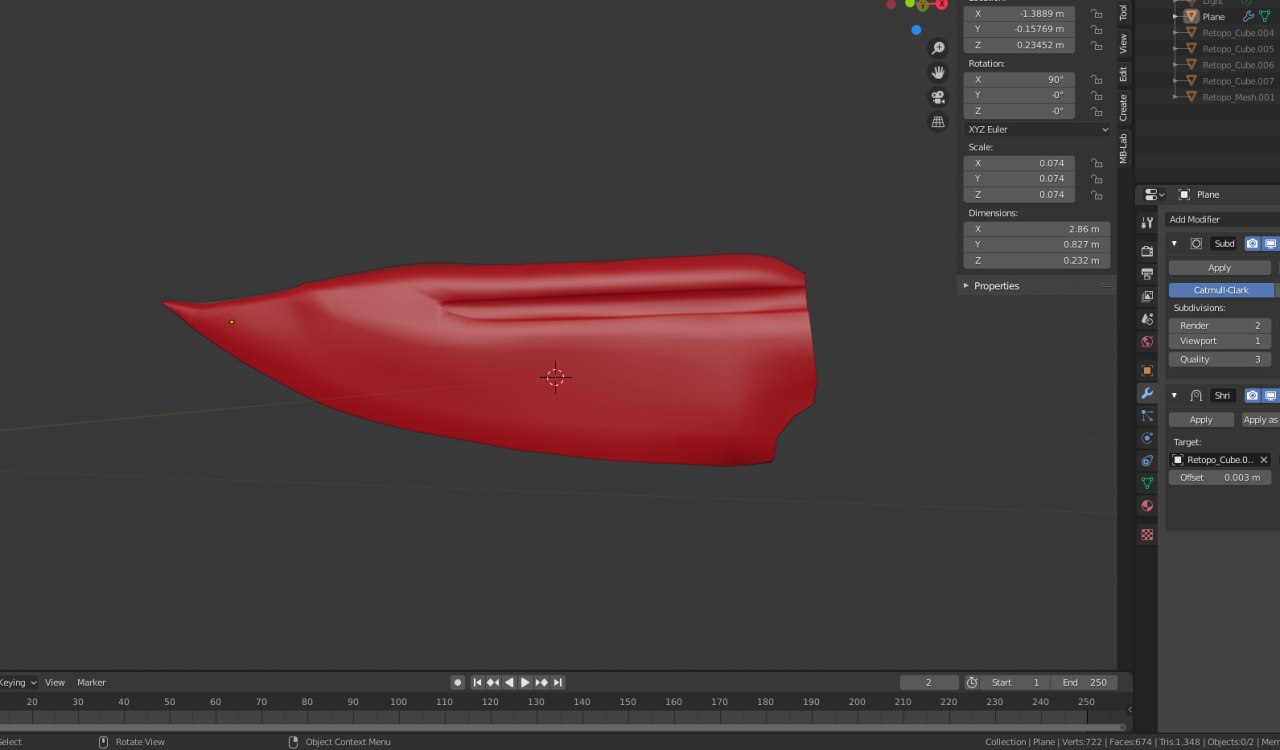Open the Render properties tab icon
This screenshot has width=1280, height=750.
1147,250
